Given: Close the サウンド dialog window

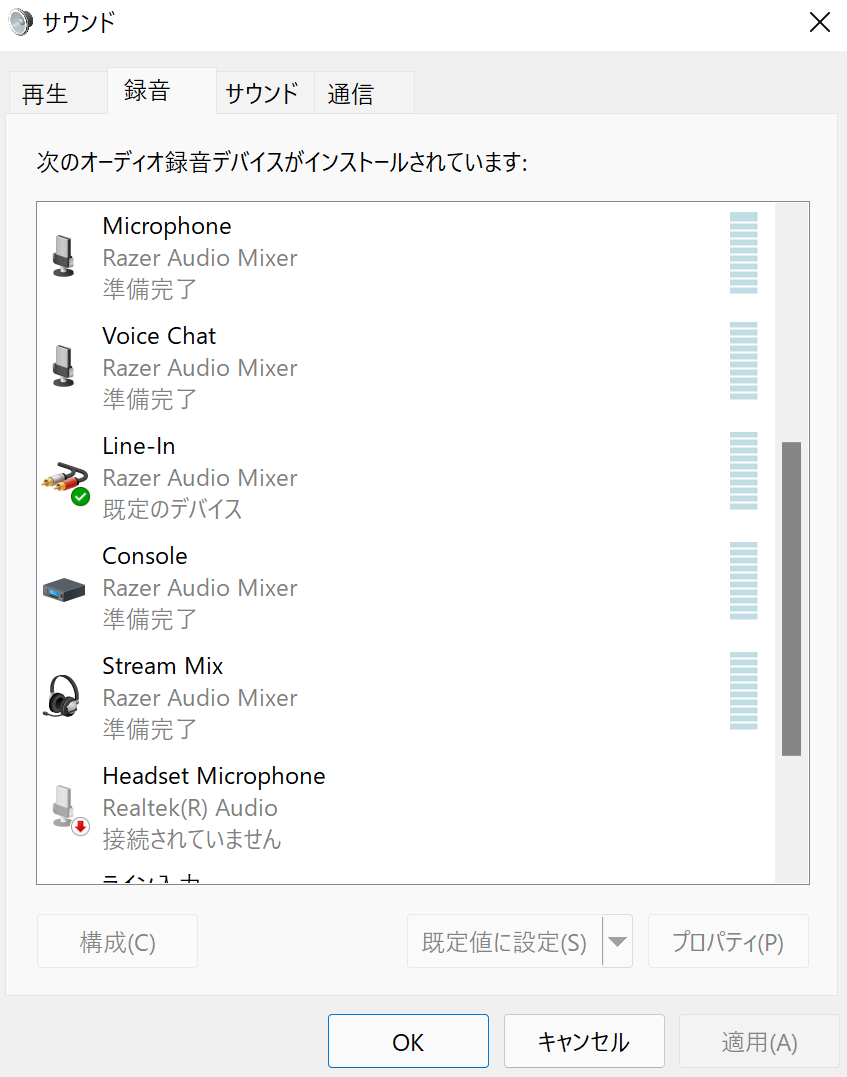Looking at the screenshot, I should pos(820,23).
